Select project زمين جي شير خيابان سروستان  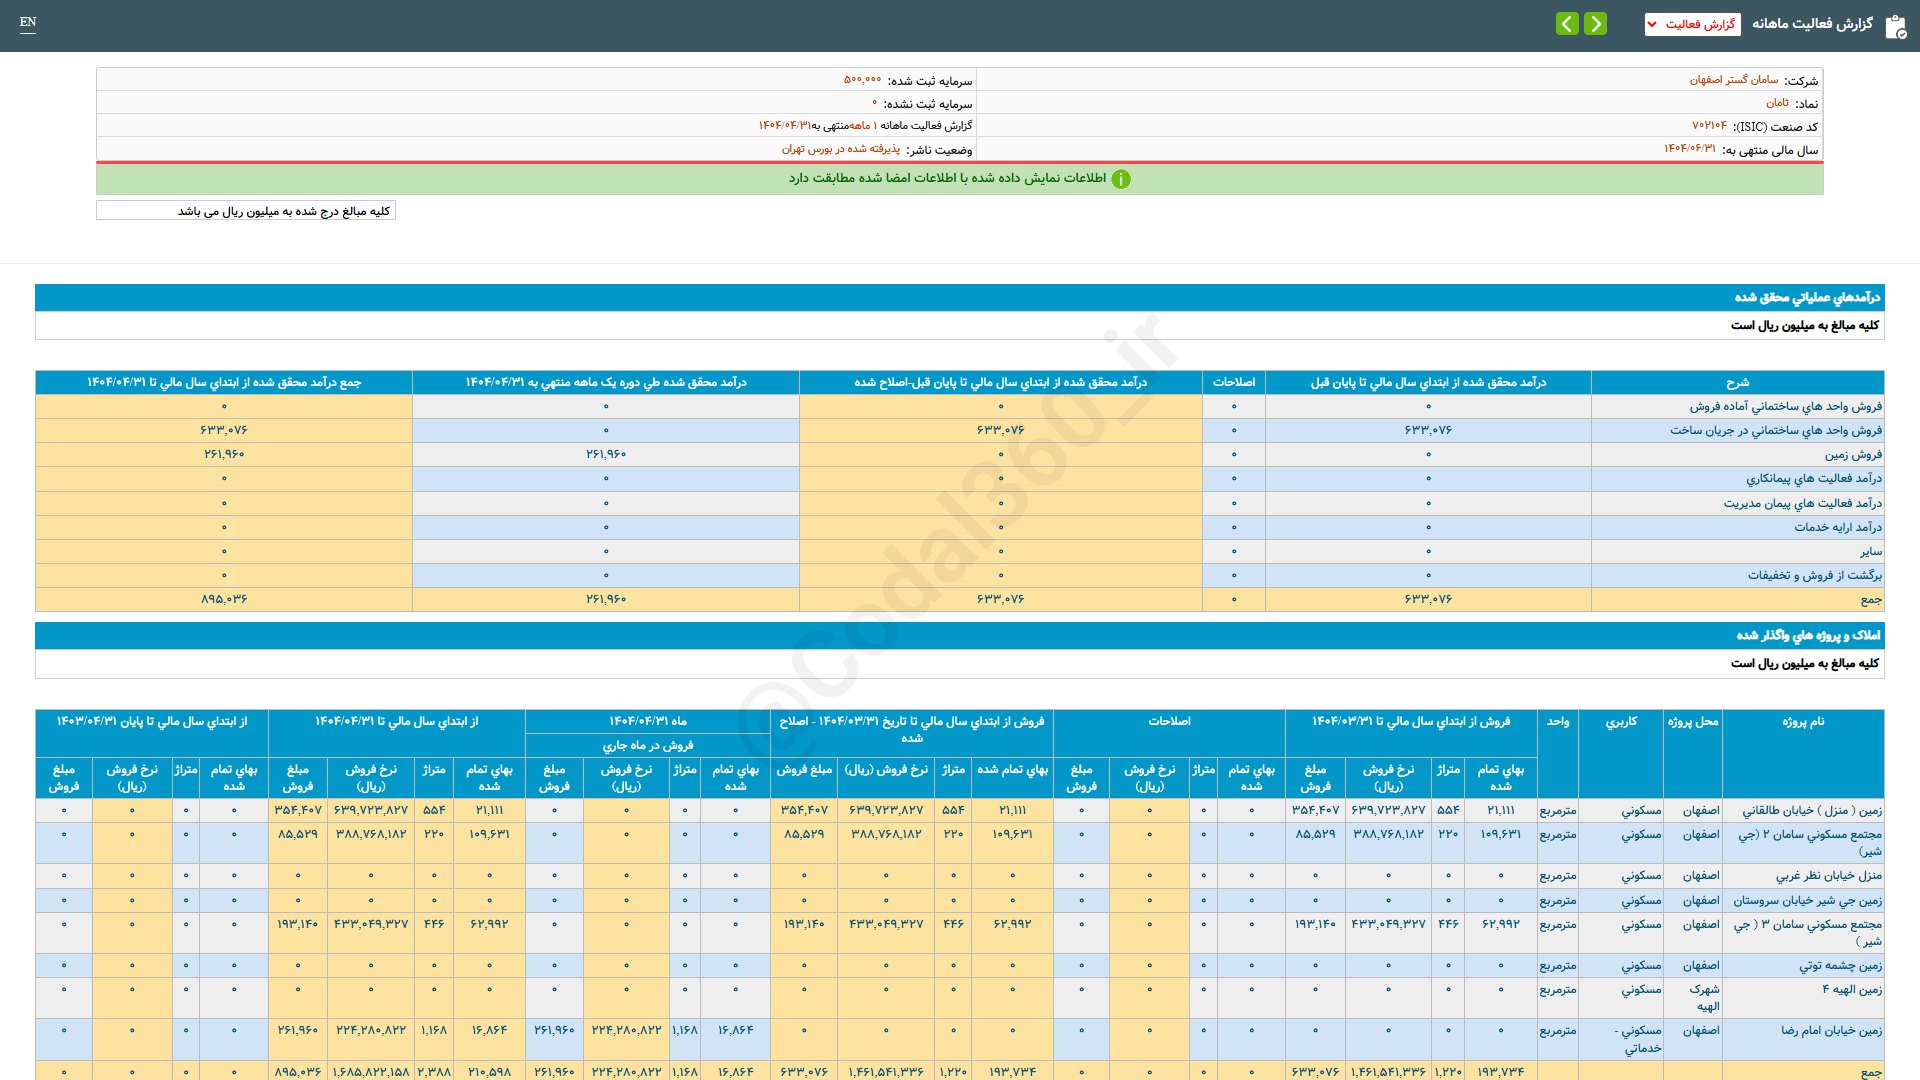(1807, 901)
